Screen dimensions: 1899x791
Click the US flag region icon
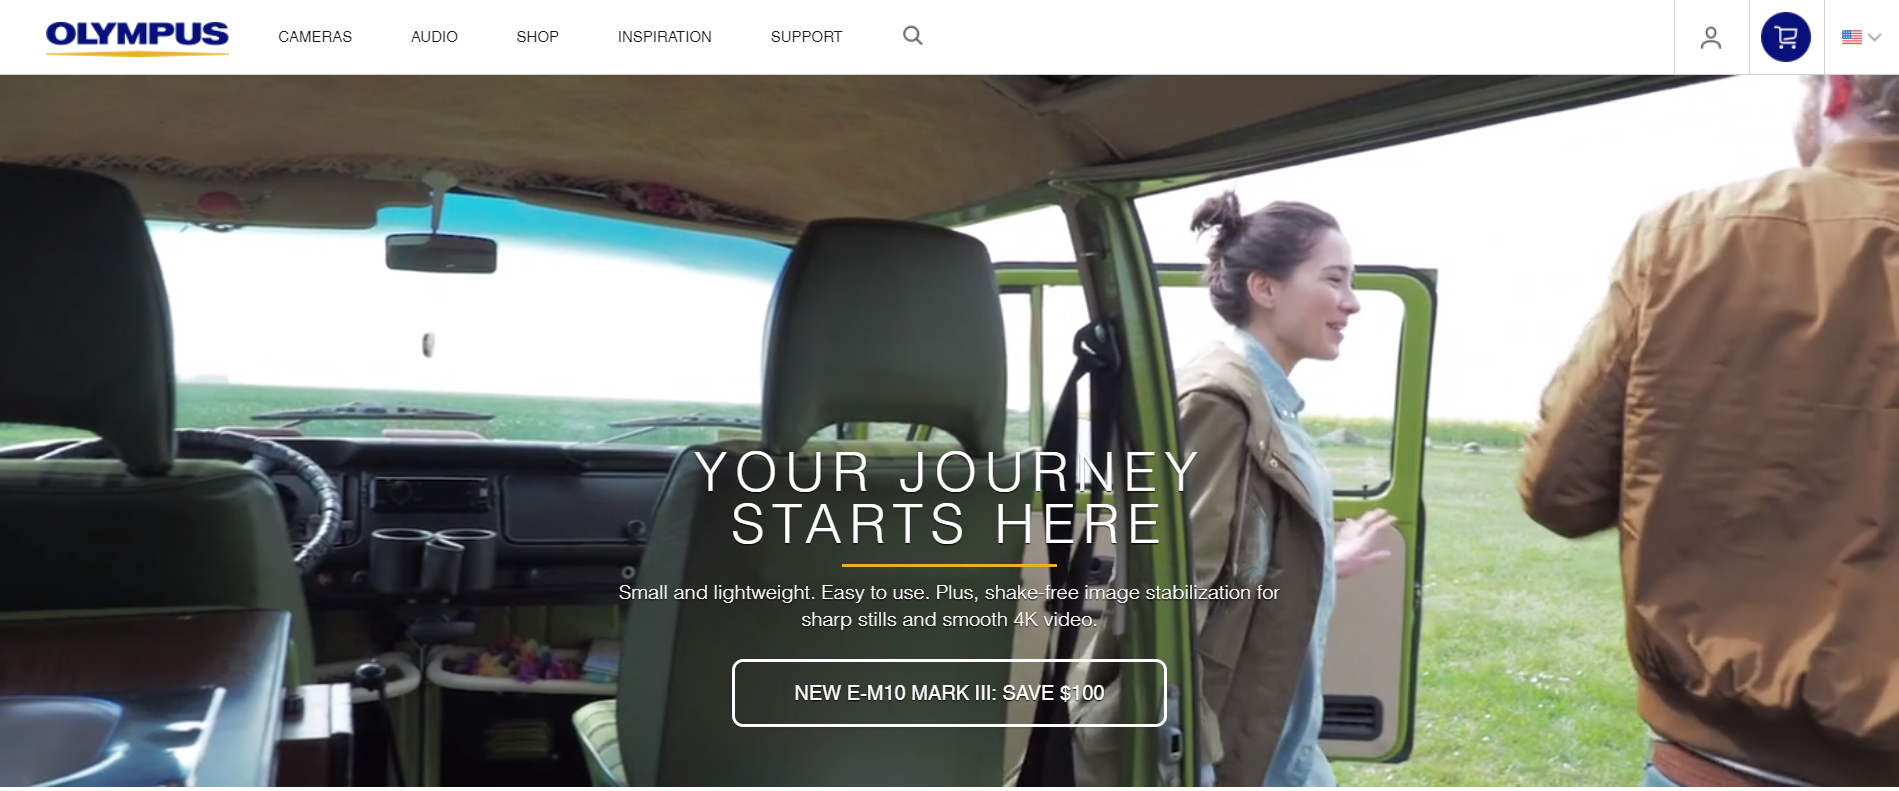1852,37
